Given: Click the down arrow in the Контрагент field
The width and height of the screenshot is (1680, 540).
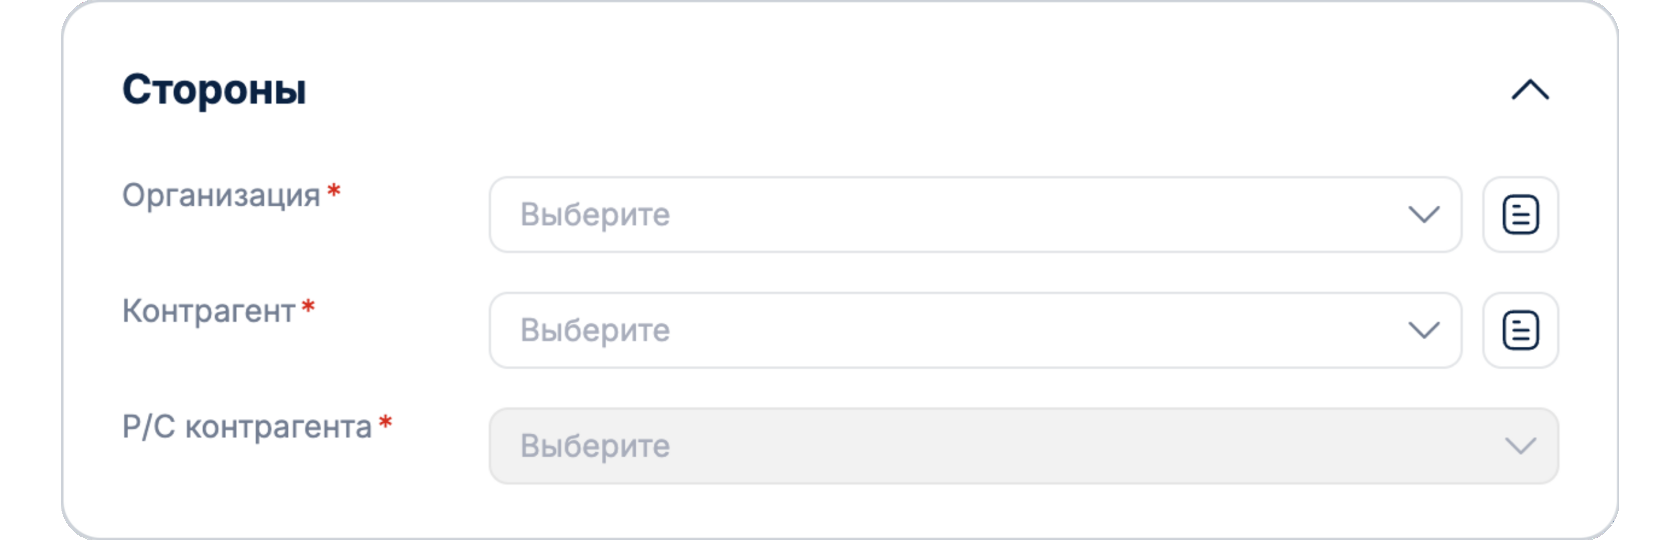Looking at the screenshot, I should click(1423, 330).
